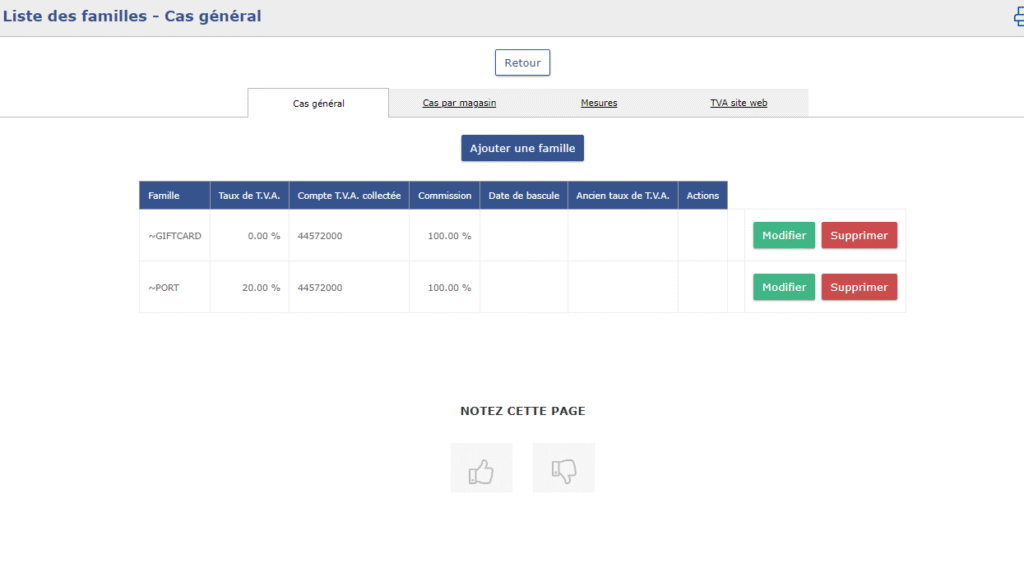Select the Cas général tab
The width and height of the screenshot is (1024, 586).
point(318,103)
